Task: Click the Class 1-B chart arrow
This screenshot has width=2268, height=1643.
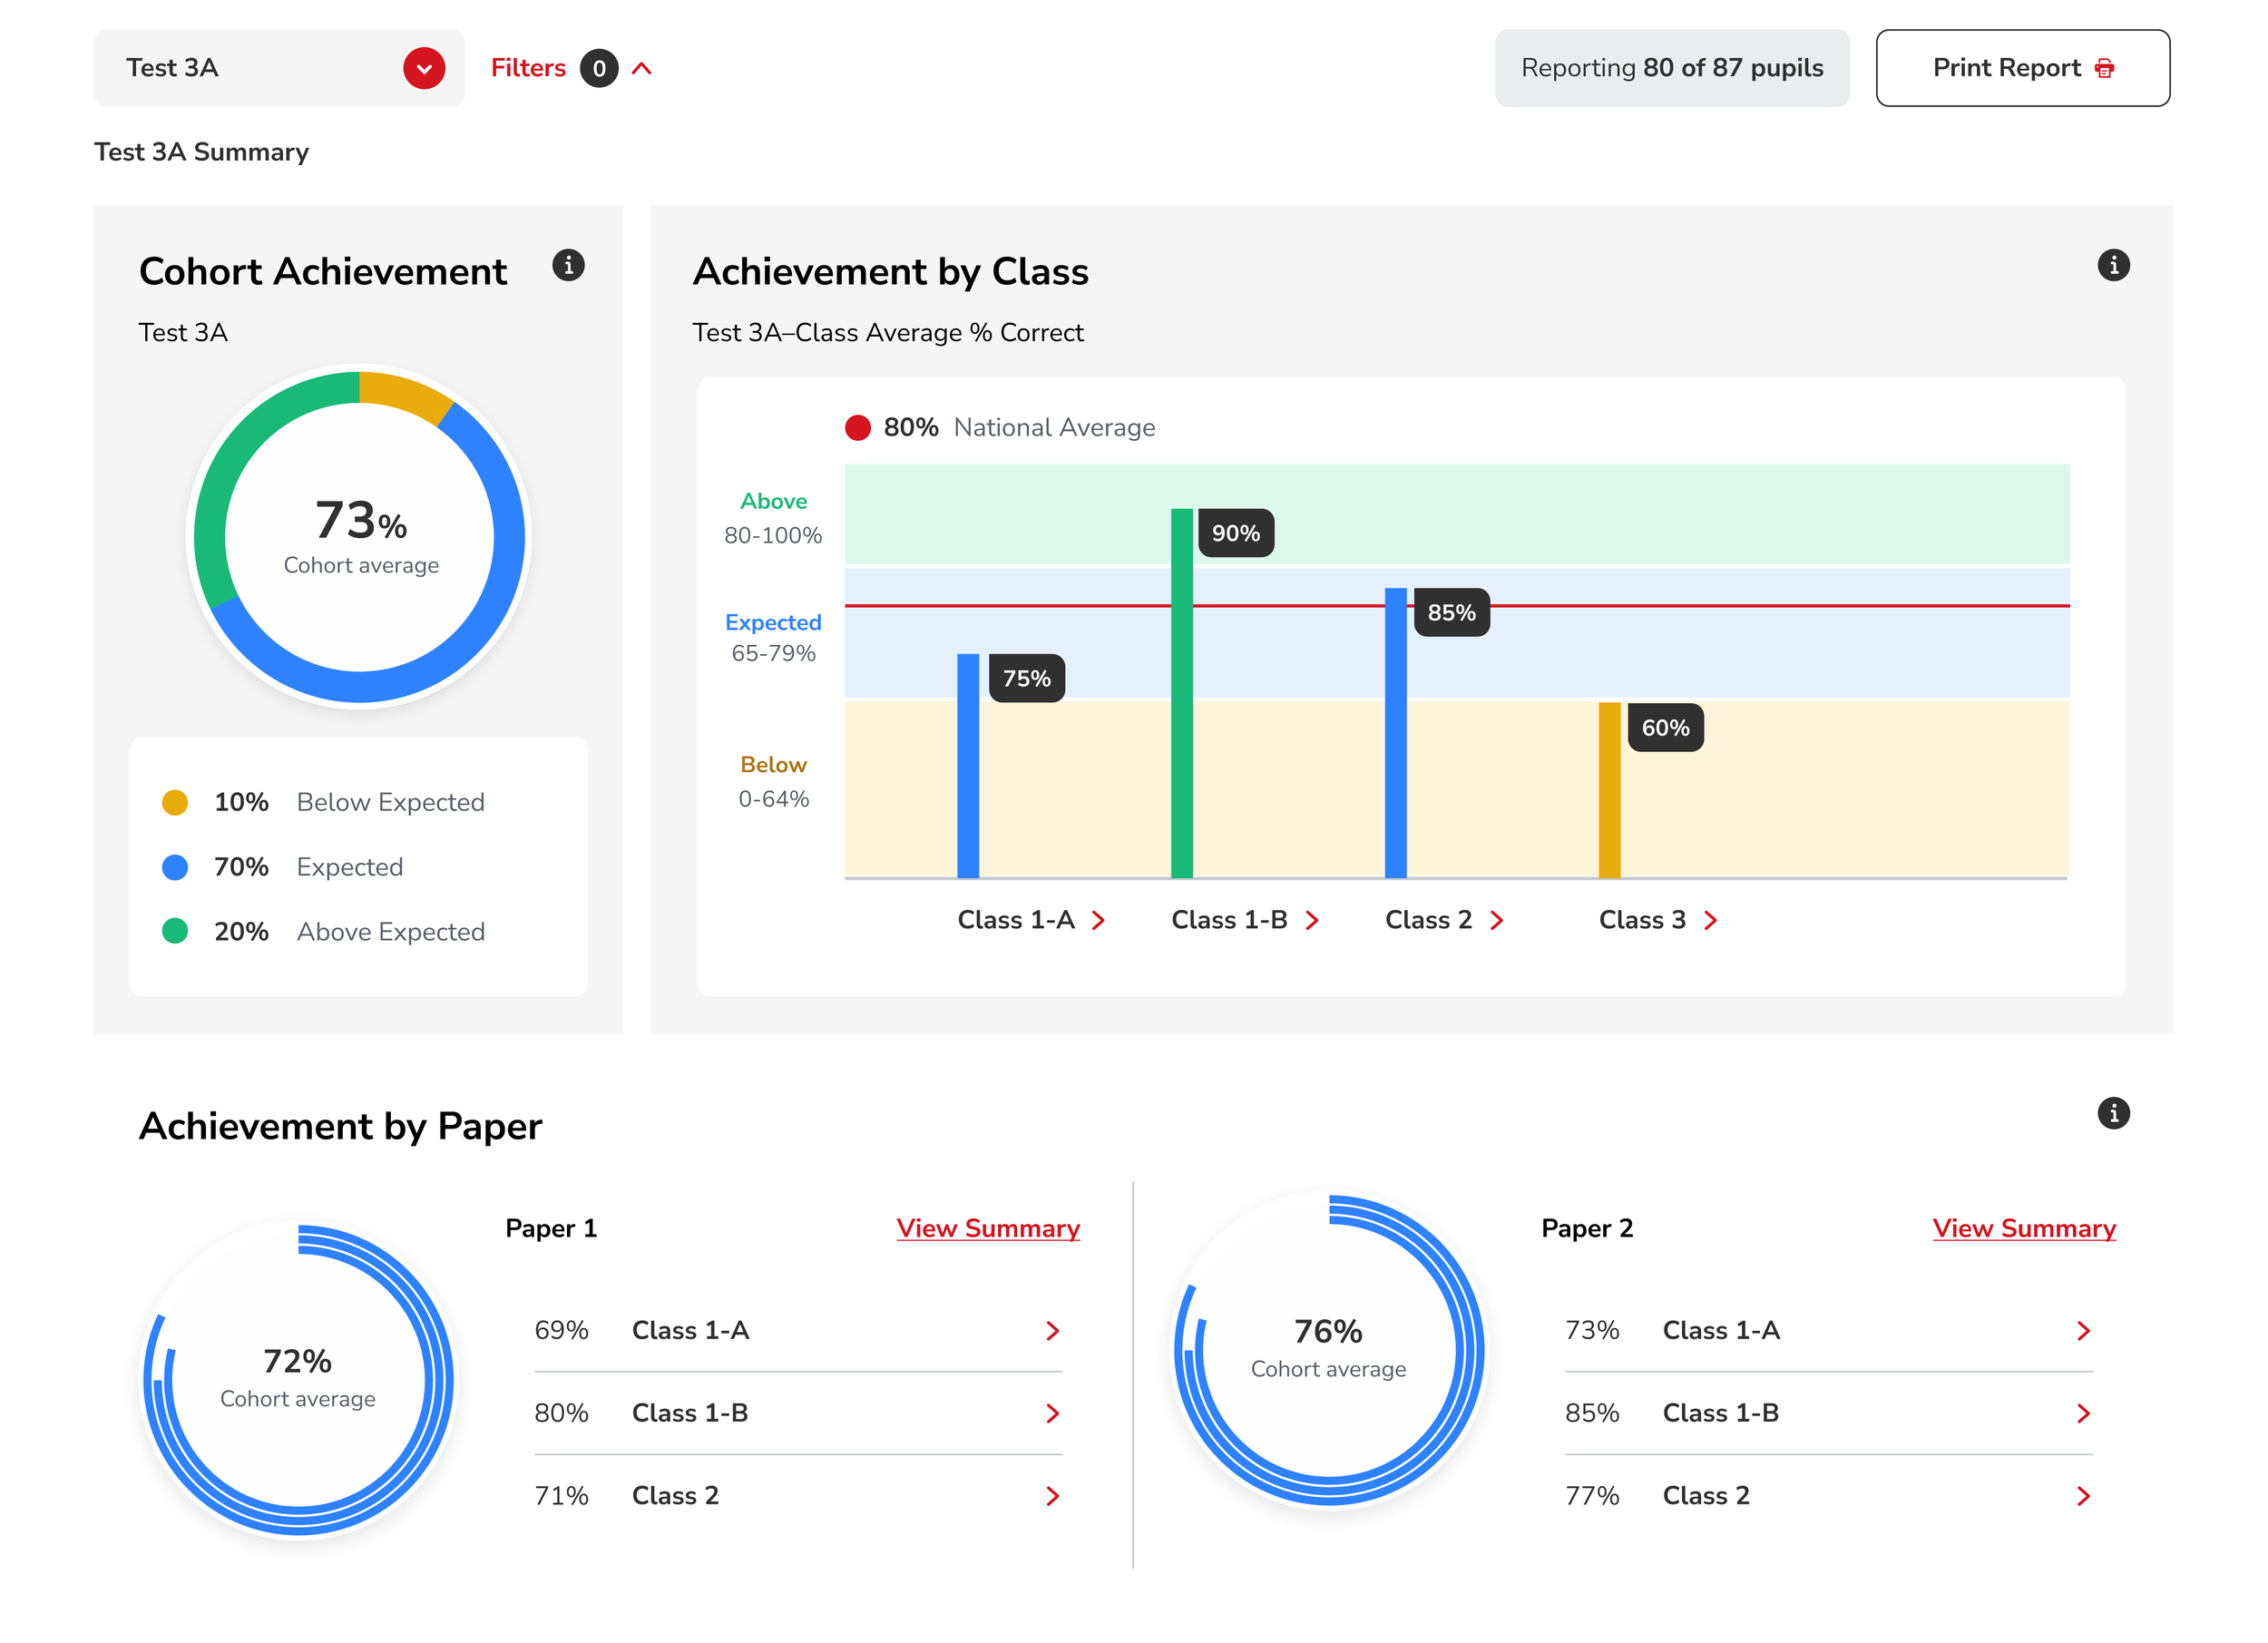Action: tap(1312, 920)
